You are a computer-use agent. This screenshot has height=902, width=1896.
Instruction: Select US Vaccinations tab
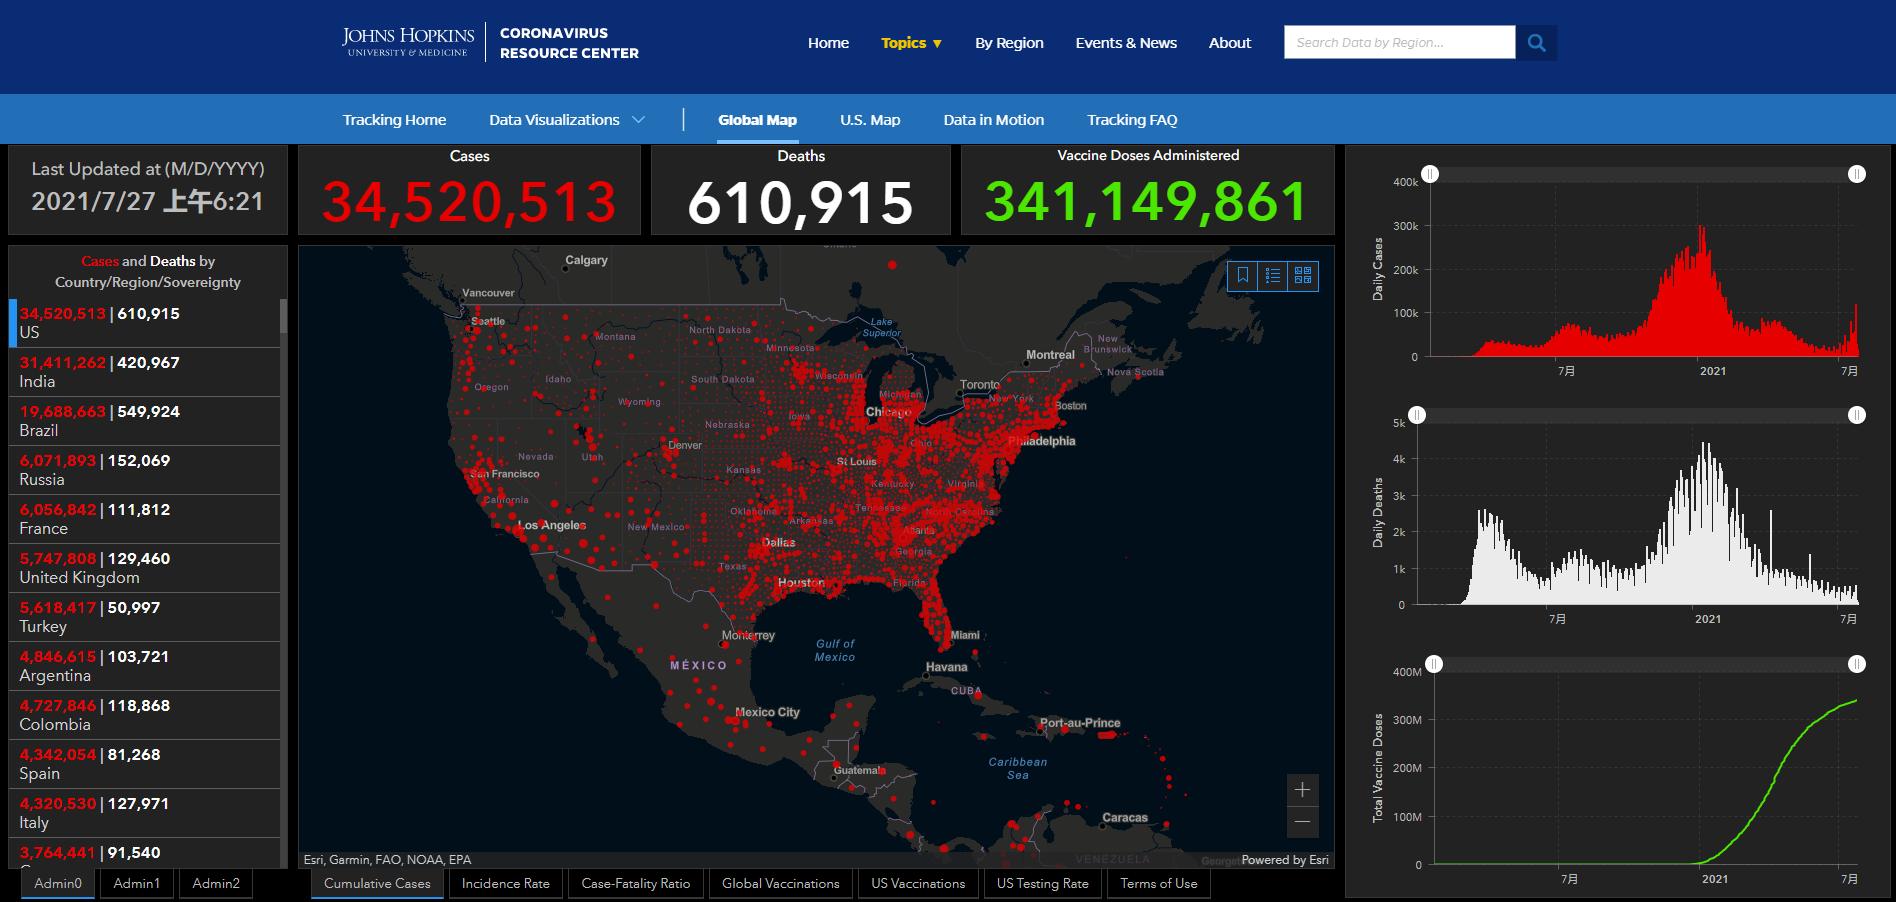(x=918, y=884)
